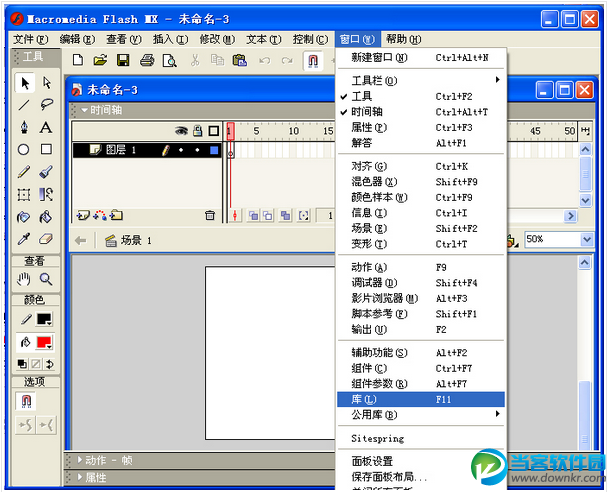Viewport: 607px width, 492px height.
Task: Add a new layer in timeline
Action: pos(82,215)
